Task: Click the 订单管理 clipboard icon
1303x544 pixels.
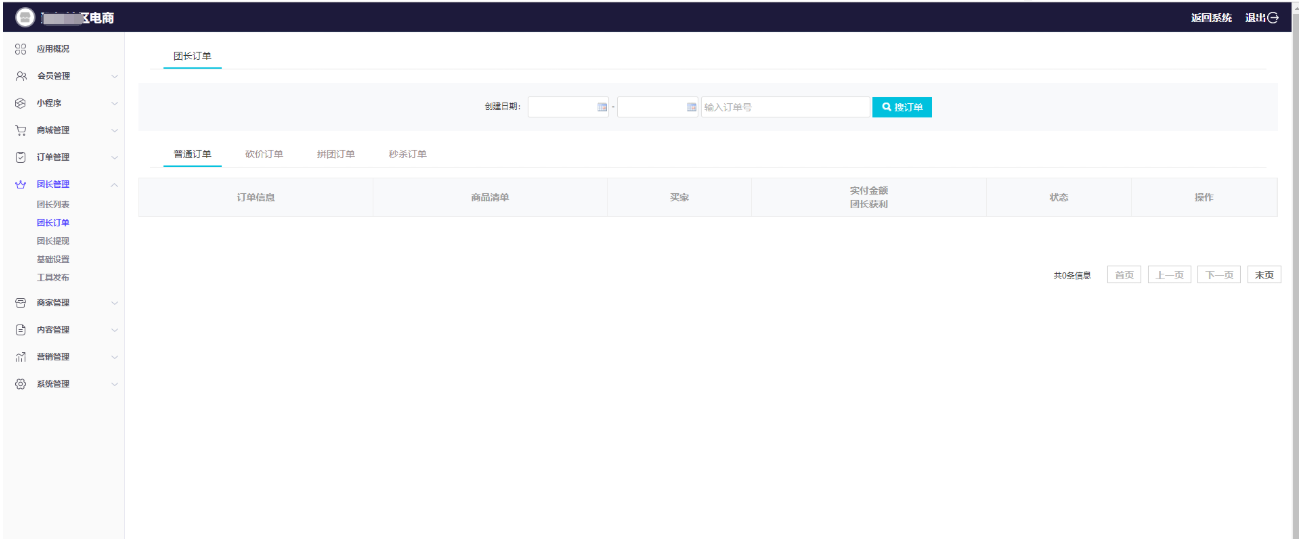Action: pos(20,157)
